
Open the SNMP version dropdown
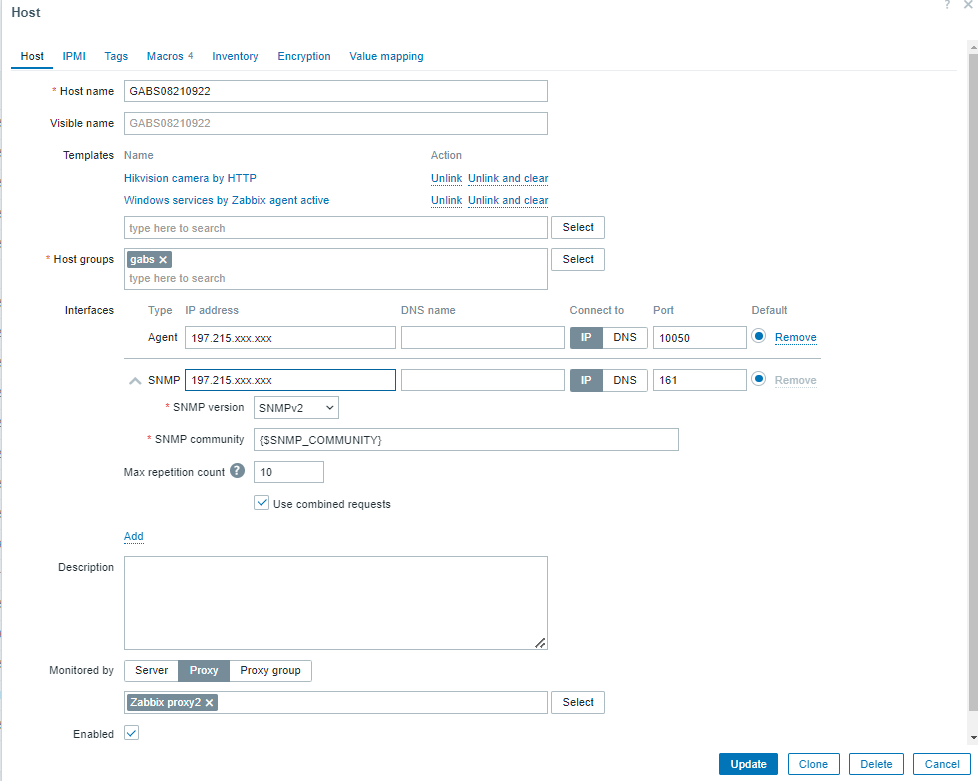(x=296, y=408)
